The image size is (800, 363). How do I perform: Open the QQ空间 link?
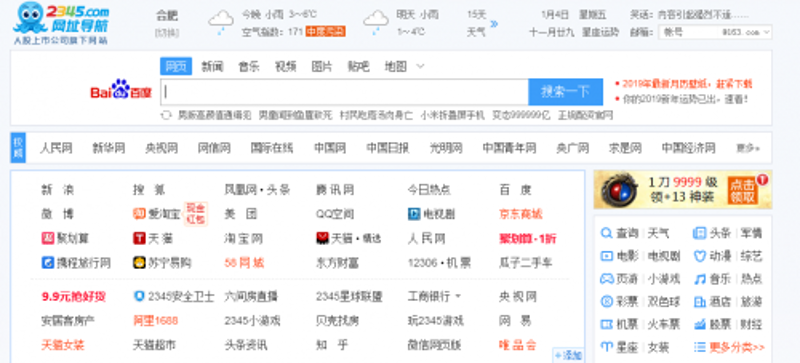(335, 214)
